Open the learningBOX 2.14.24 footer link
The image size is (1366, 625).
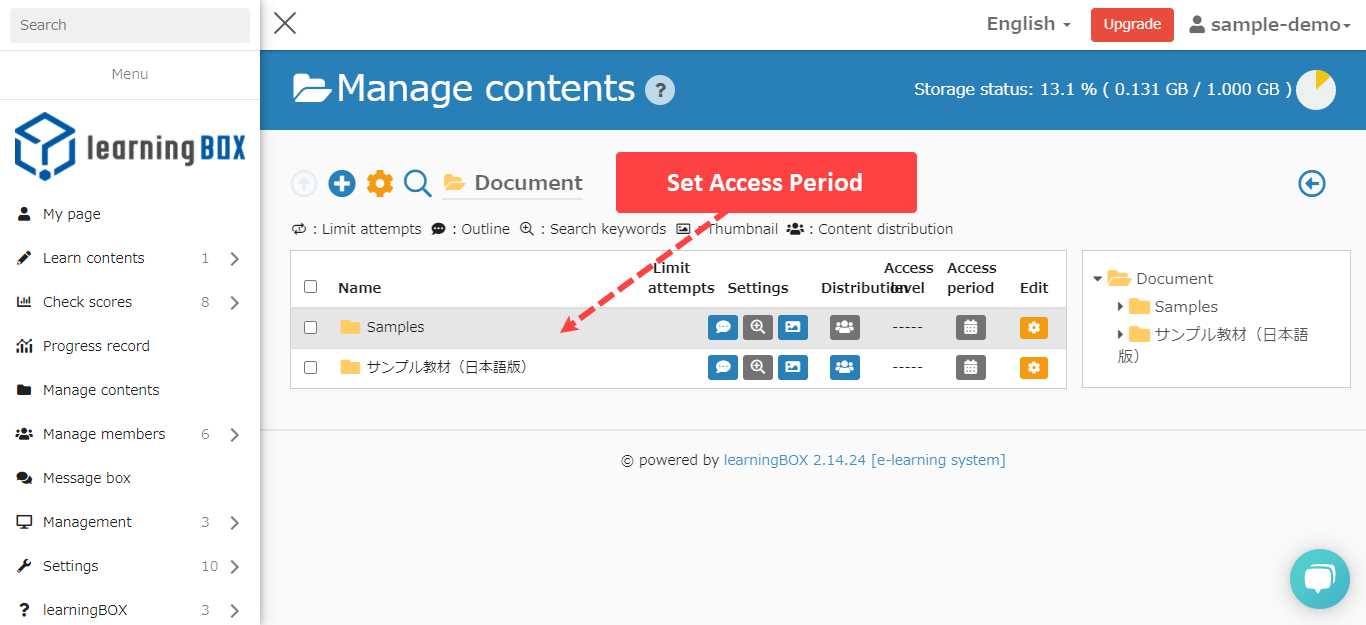(795, 460)
